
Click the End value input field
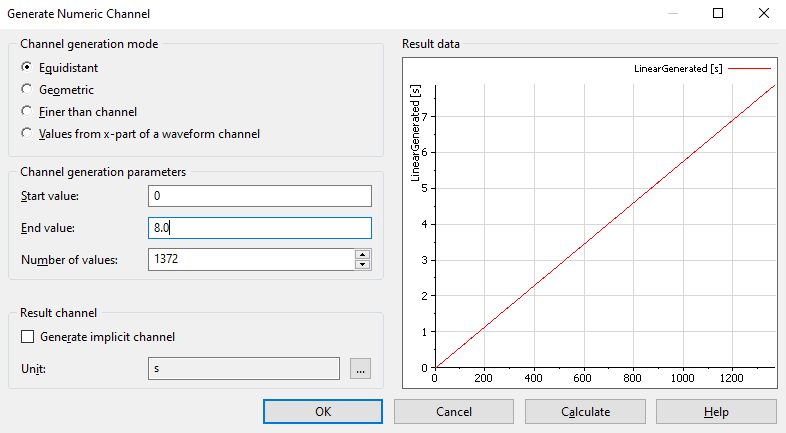tap(258, 228)
